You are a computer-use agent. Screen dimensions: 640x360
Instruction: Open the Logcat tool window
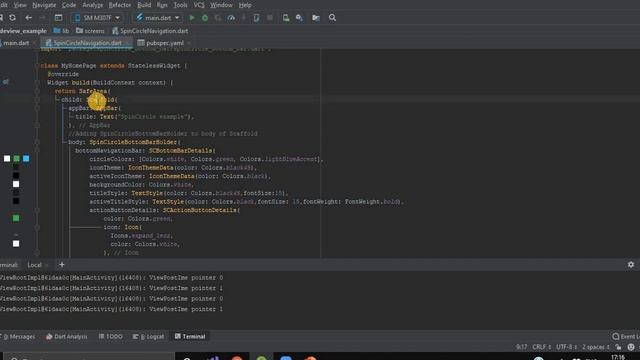pyautogui.click(x=148, y=336)
